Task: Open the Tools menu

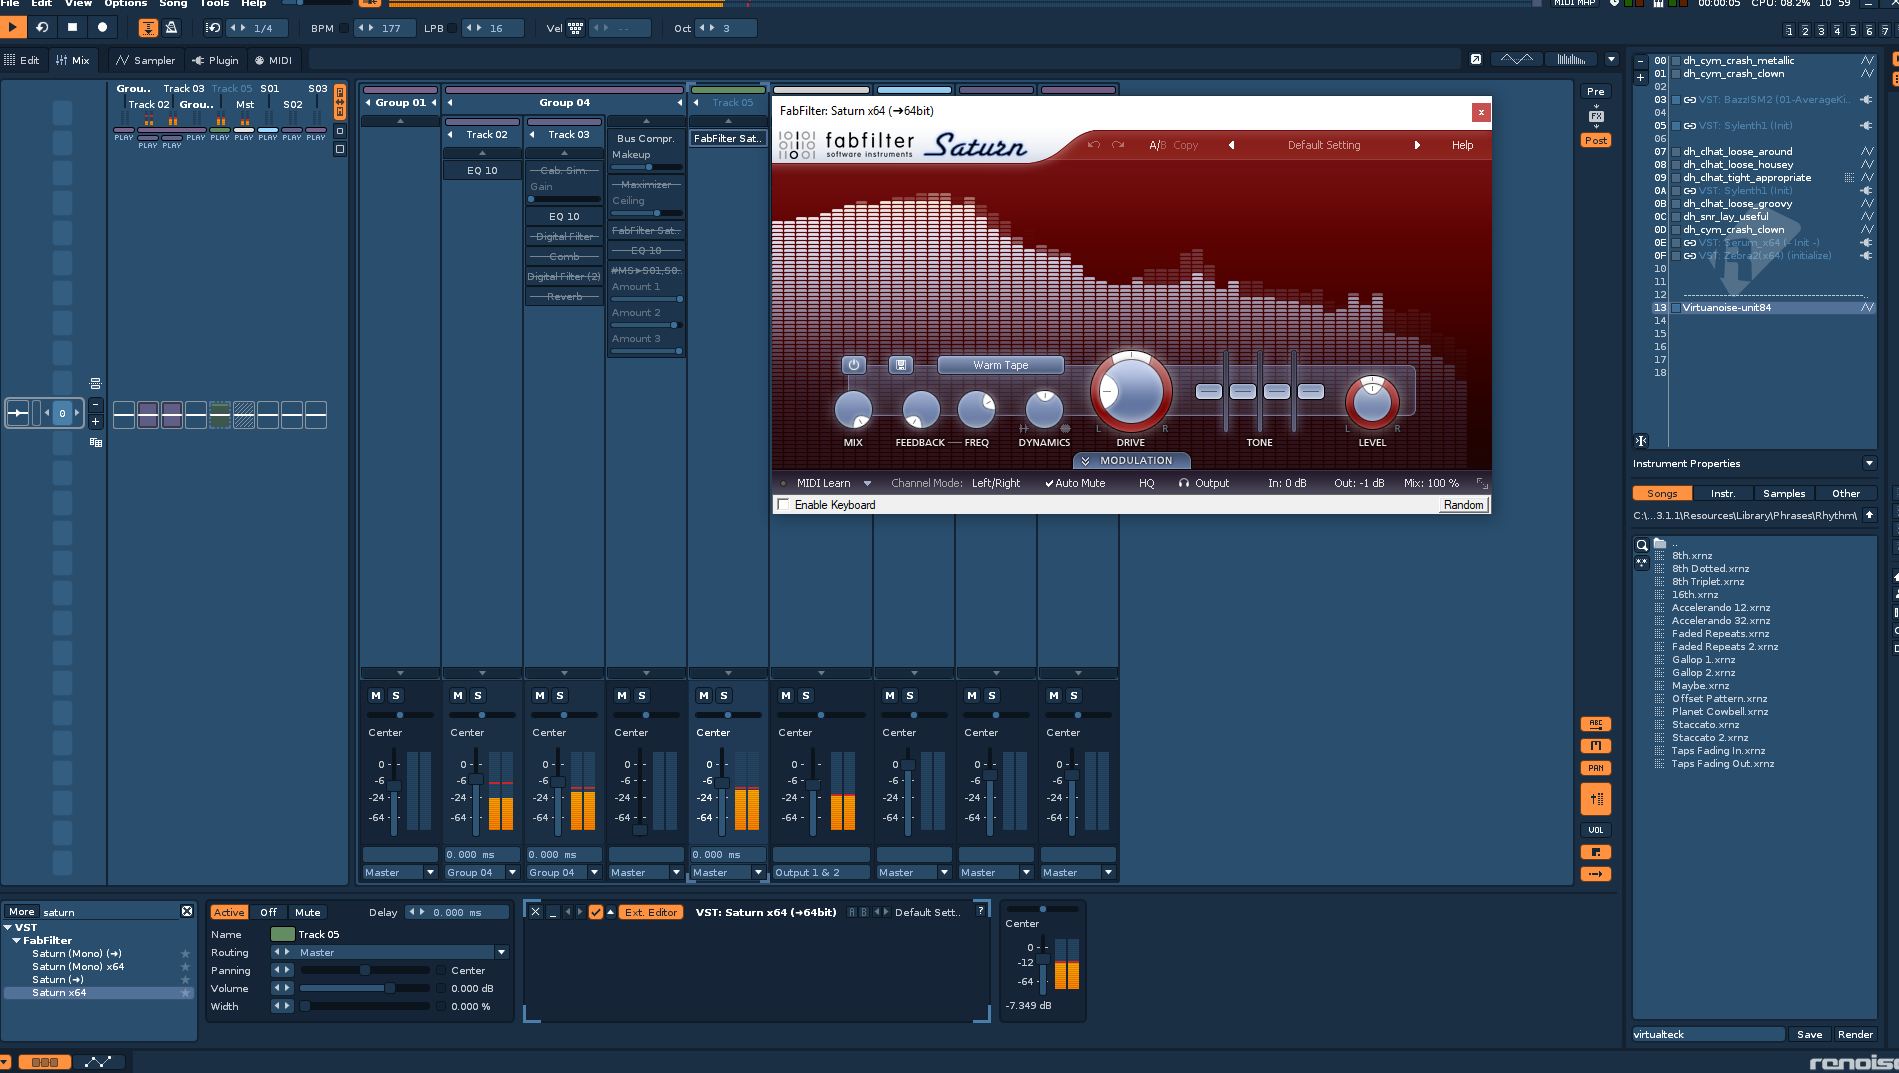Action: 214,4
